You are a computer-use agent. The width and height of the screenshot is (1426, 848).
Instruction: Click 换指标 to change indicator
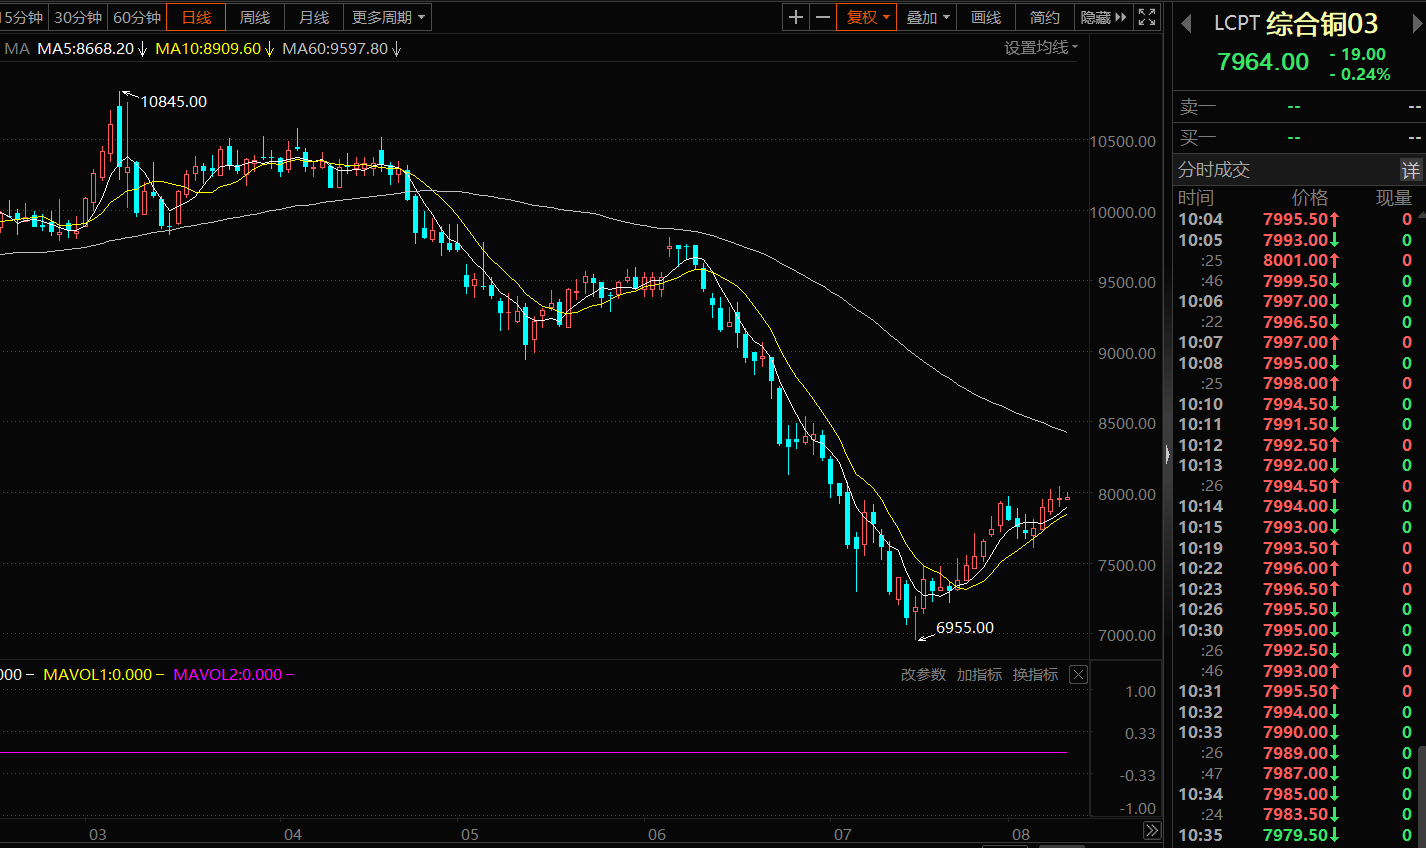[1035, 675]
